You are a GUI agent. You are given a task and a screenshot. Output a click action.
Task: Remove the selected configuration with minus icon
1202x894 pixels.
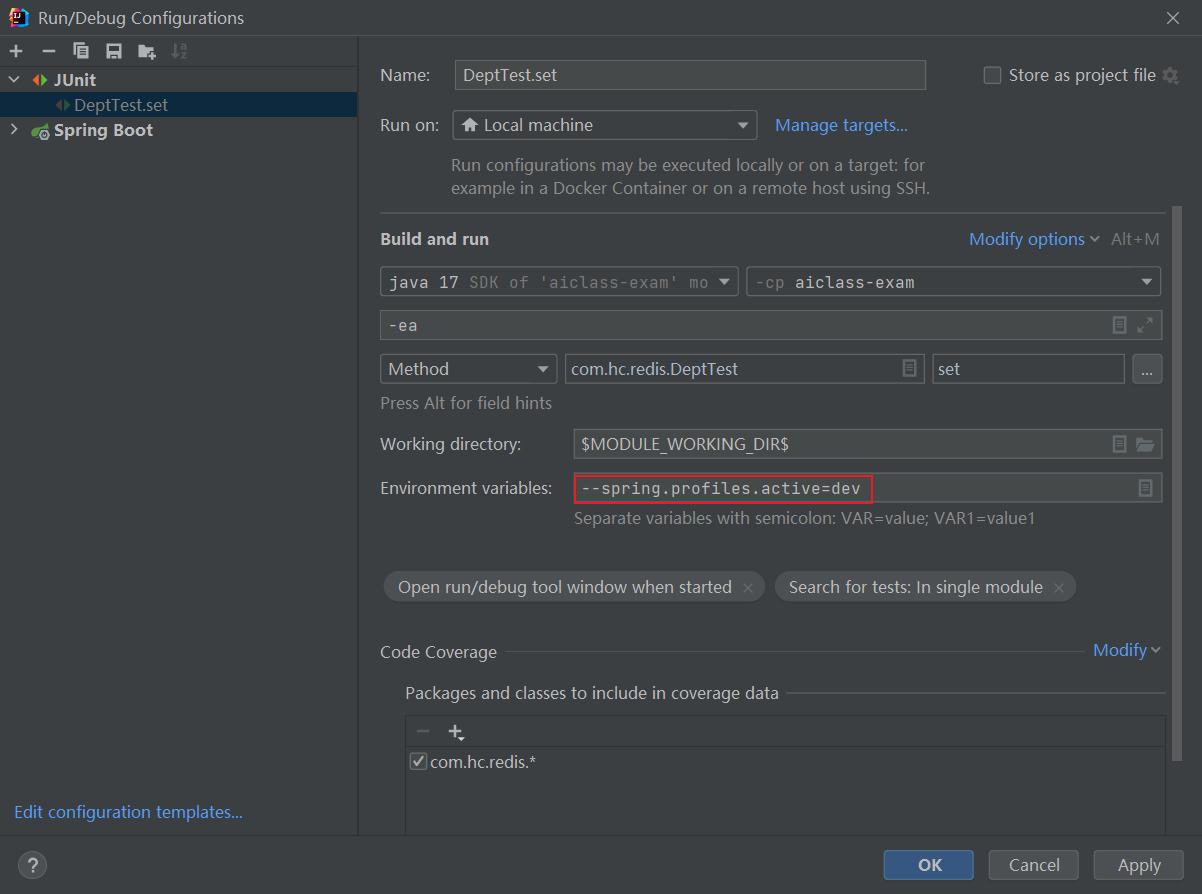[x=48, y=51]
